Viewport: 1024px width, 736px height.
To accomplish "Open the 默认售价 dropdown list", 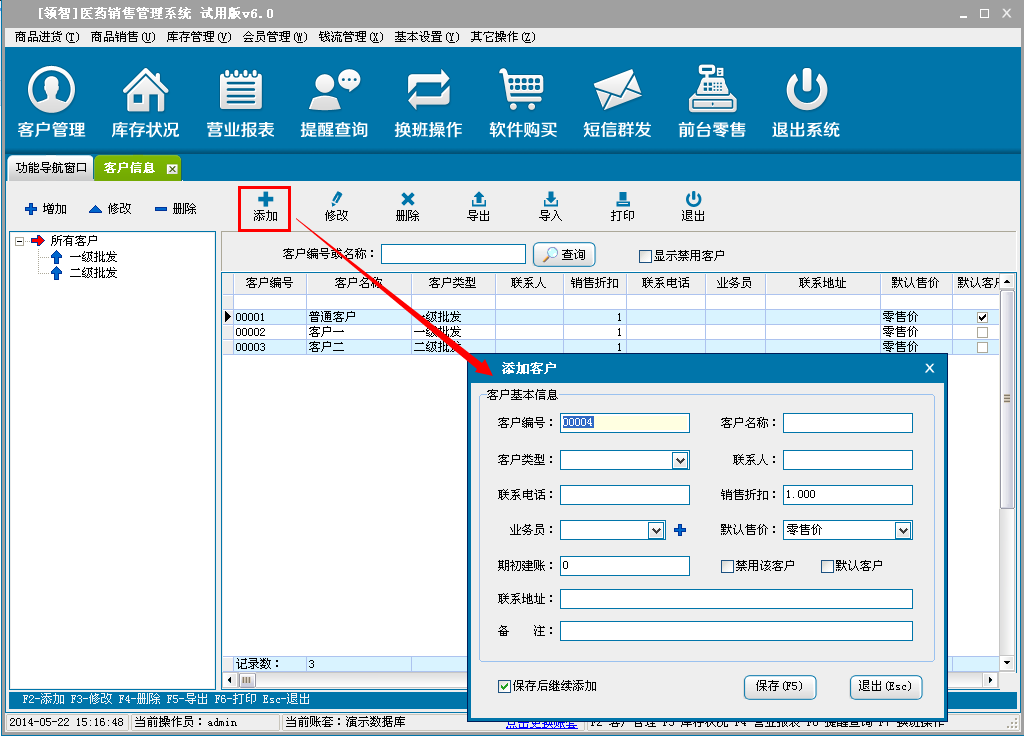I will [903, 530].
